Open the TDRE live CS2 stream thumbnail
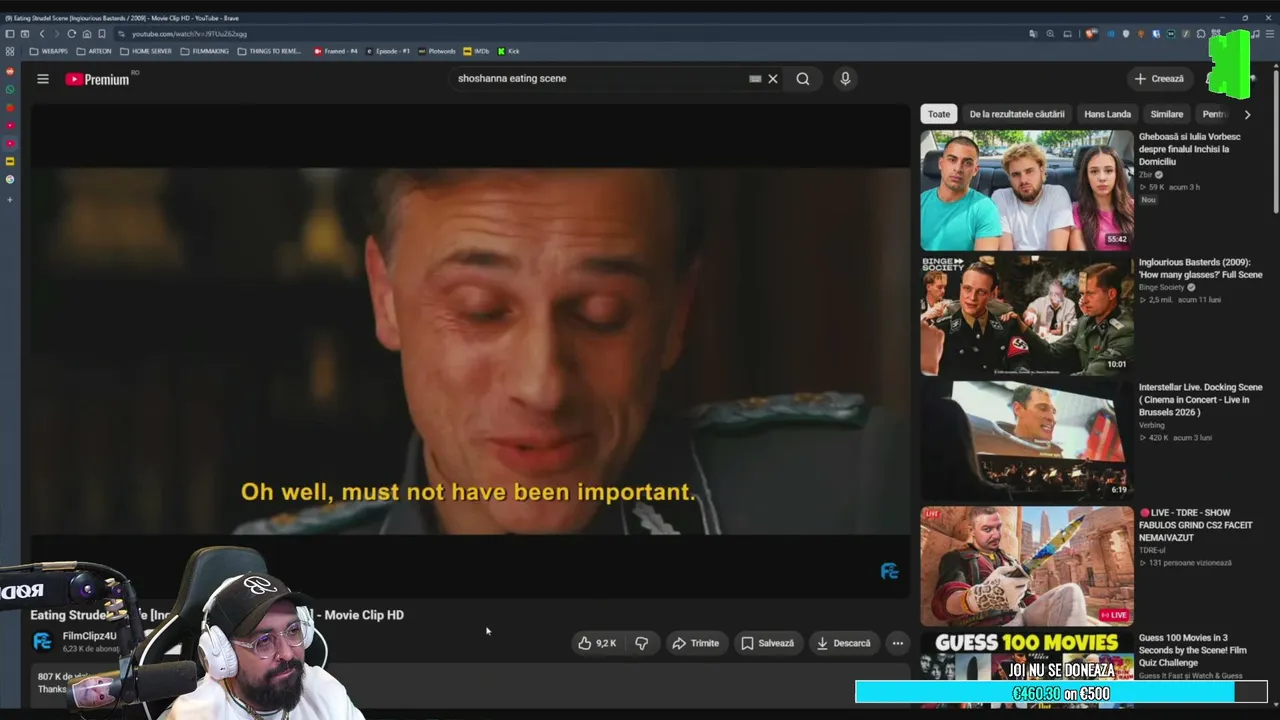This screenshot has width=1280, height=720. [x=1027, y=566]
